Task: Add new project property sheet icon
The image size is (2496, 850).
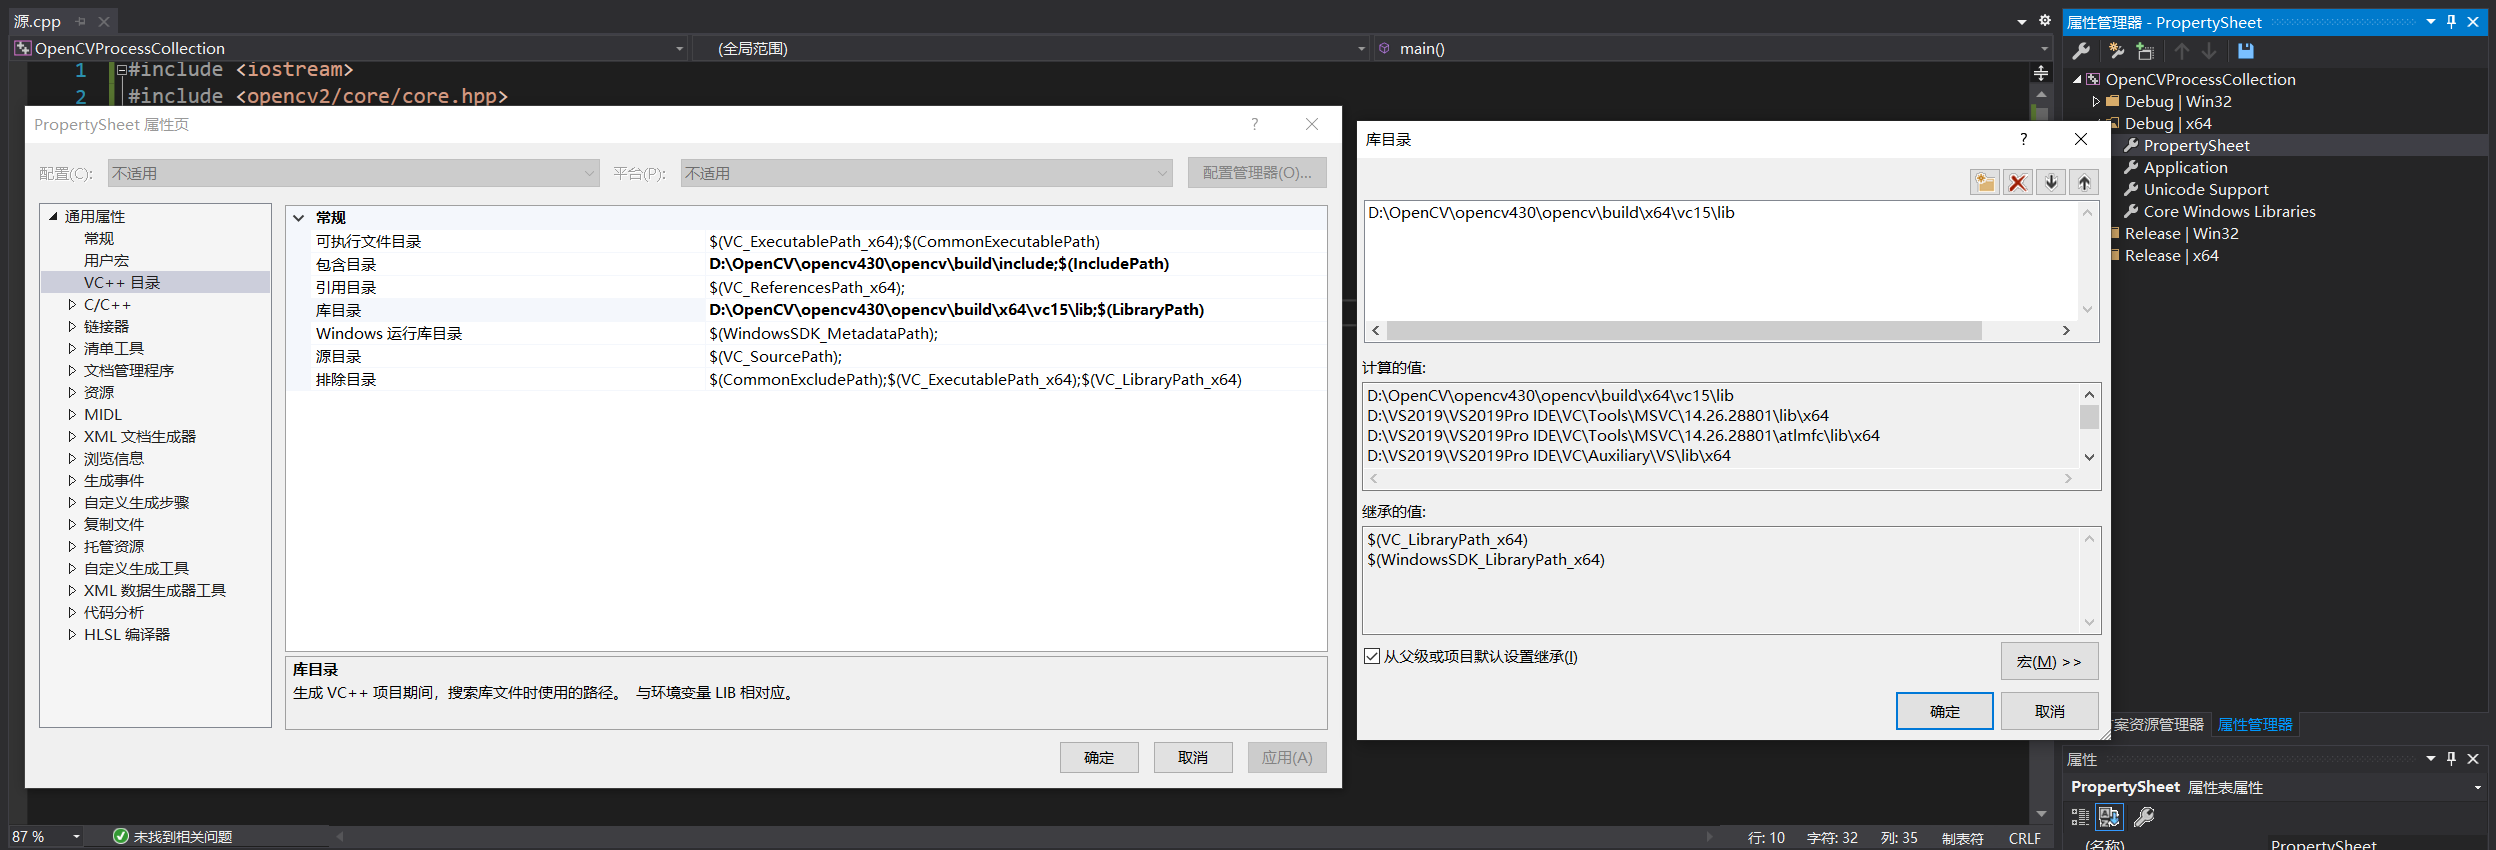Action: (2116, 51)
